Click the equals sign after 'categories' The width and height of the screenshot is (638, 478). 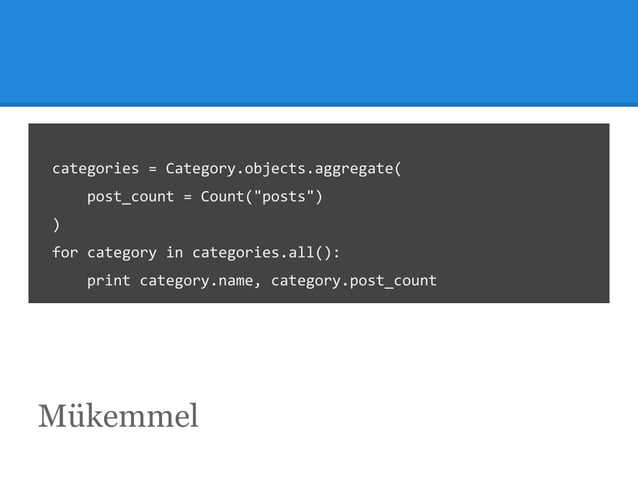153,169
